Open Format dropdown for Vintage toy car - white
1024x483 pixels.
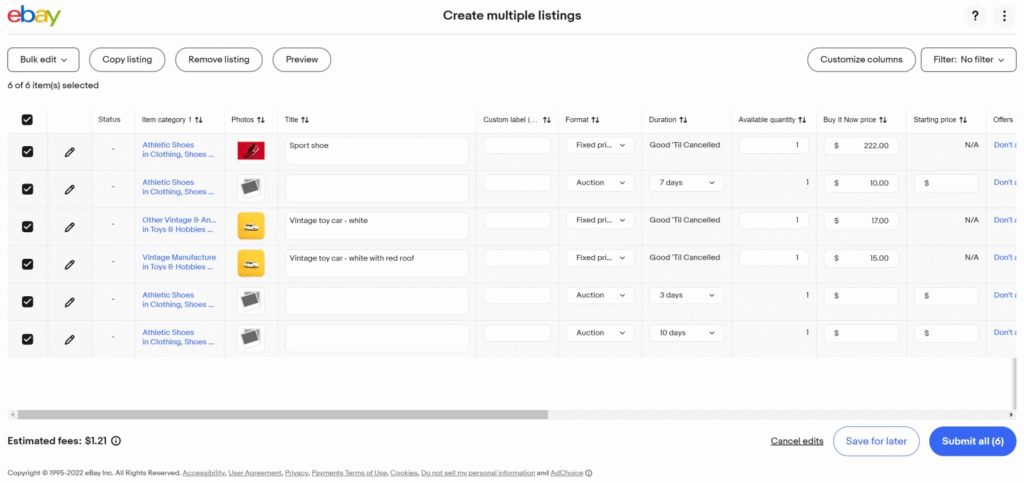(x=600, y=221)
